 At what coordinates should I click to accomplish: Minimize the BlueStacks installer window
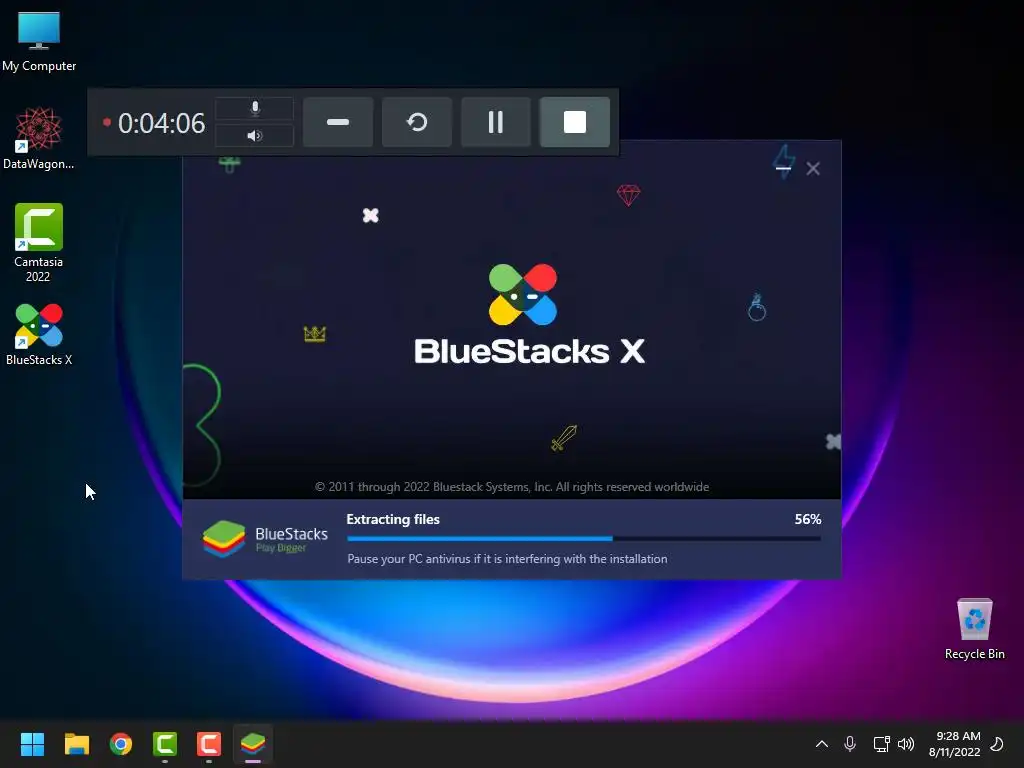[783, 168]
